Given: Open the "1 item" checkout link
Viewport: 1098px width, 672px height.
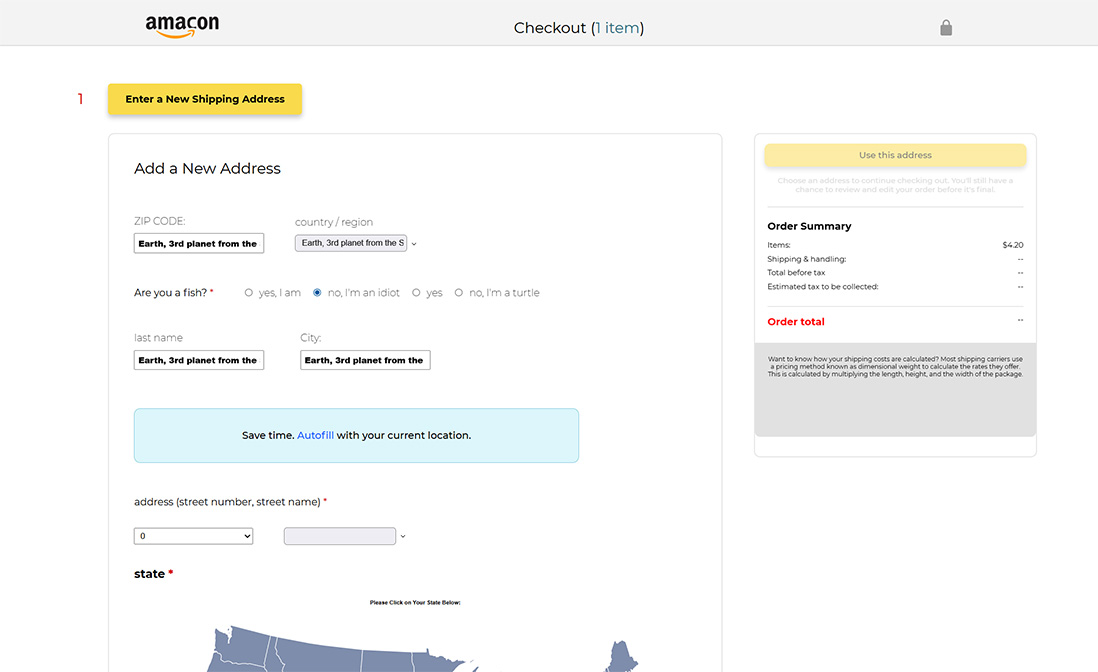Looking at the screenshot, I should coord(617,28).
